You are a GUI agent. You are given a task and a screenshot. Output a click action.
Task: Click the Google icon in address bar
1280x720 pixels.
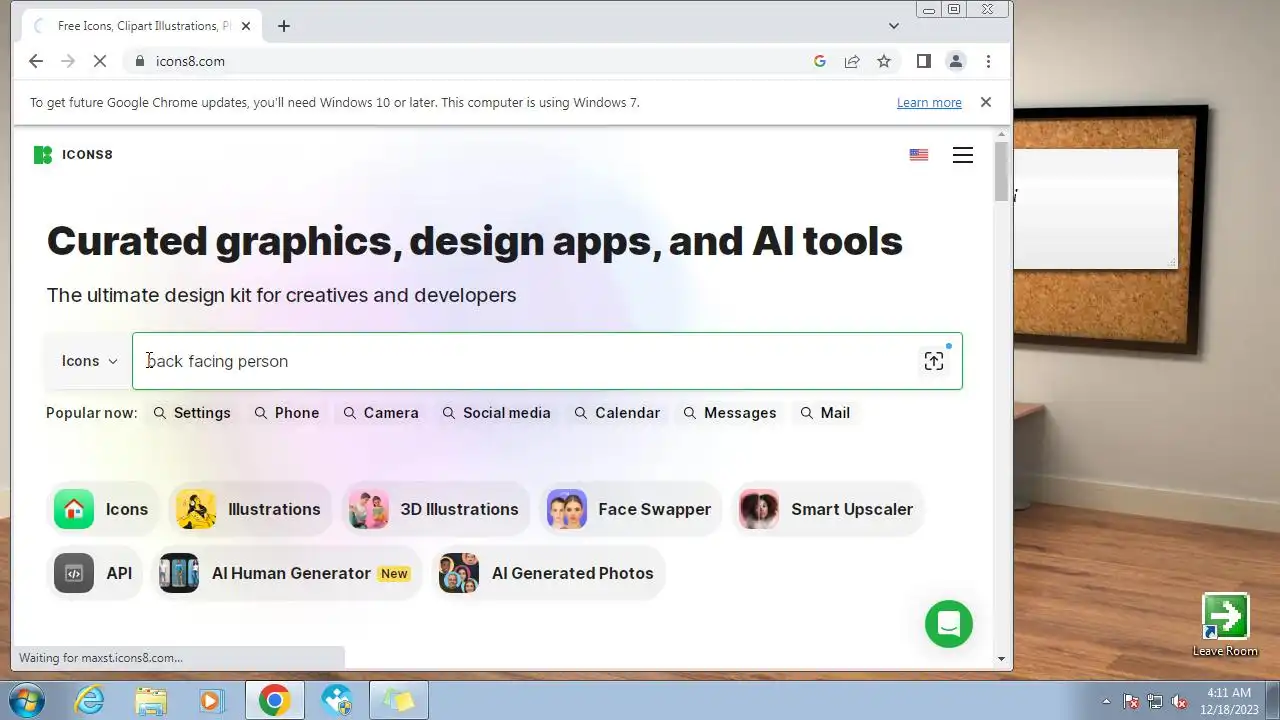820,61
